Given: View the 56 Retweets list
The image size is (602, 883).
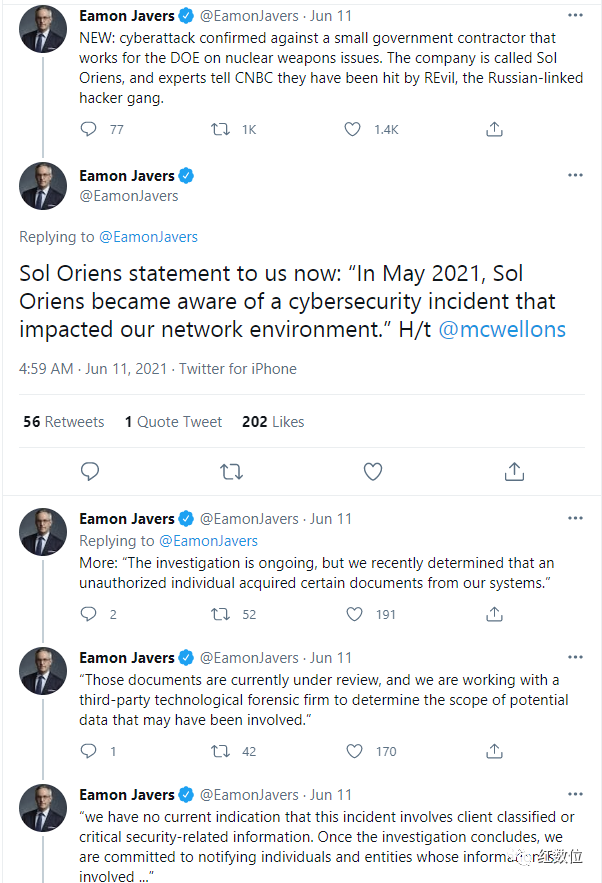Looking at the screenshot, I should (64, 422).
